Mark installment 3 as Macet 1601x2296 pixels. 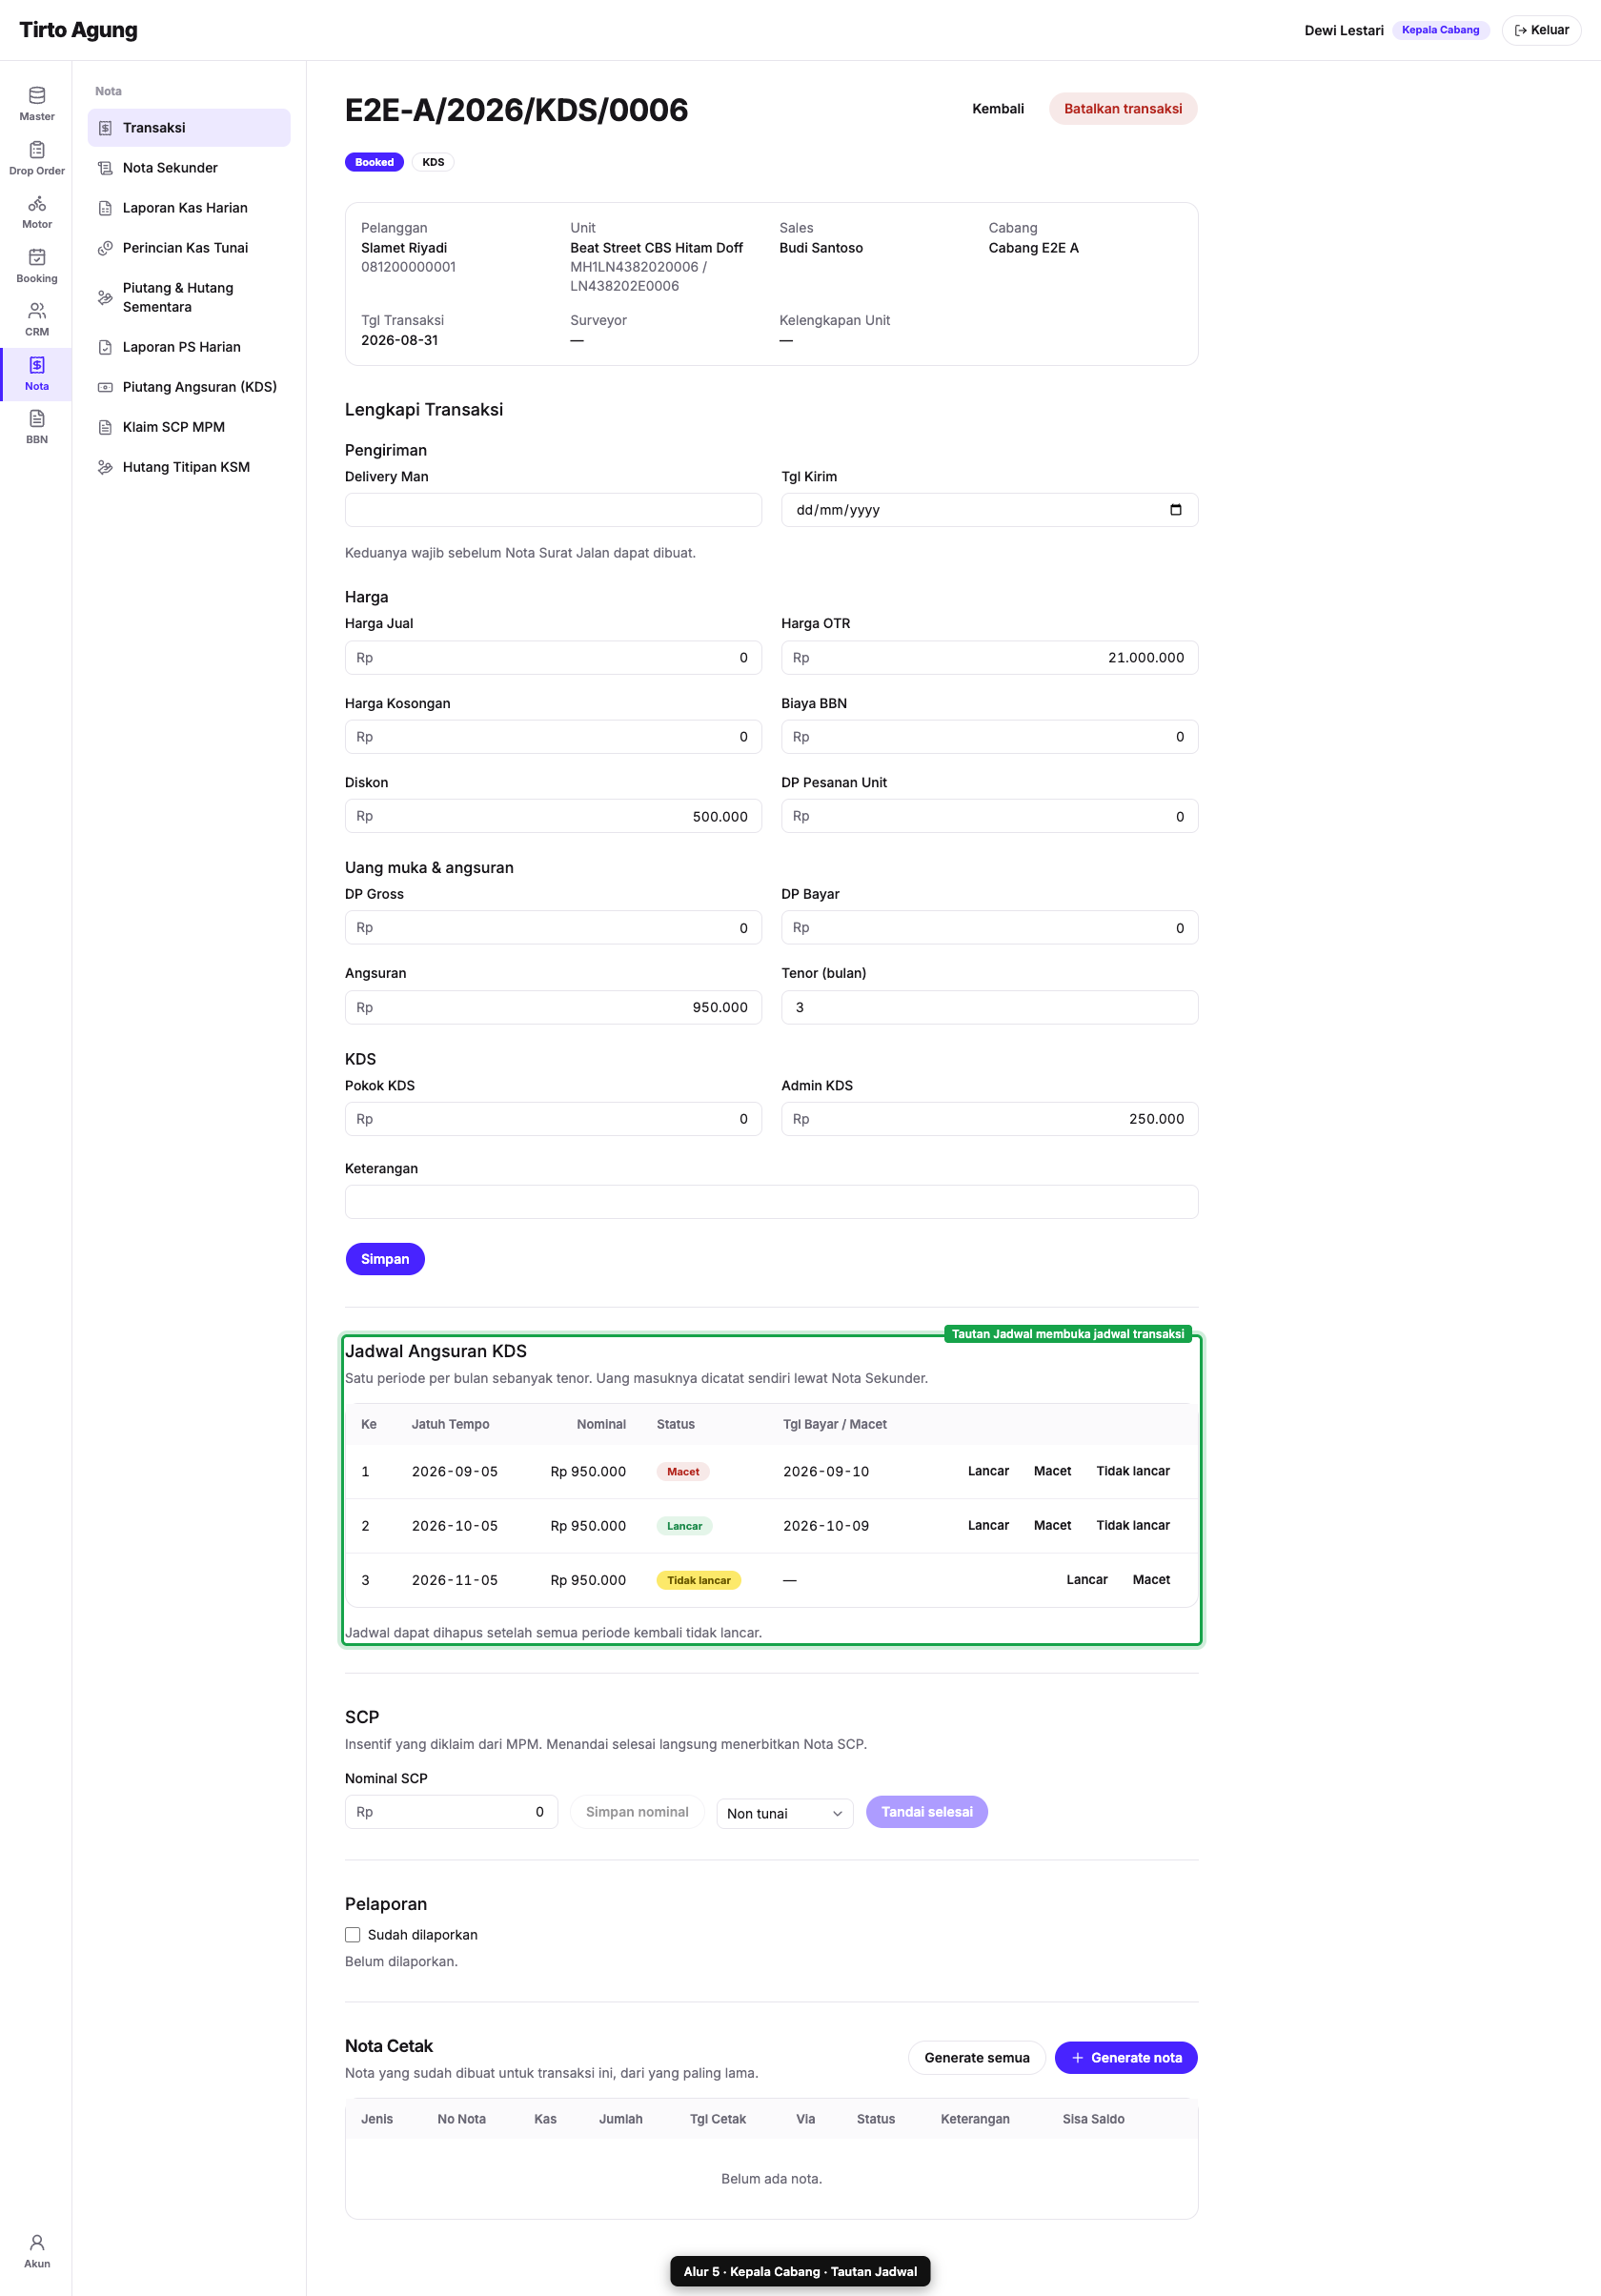point(1151,1579)
